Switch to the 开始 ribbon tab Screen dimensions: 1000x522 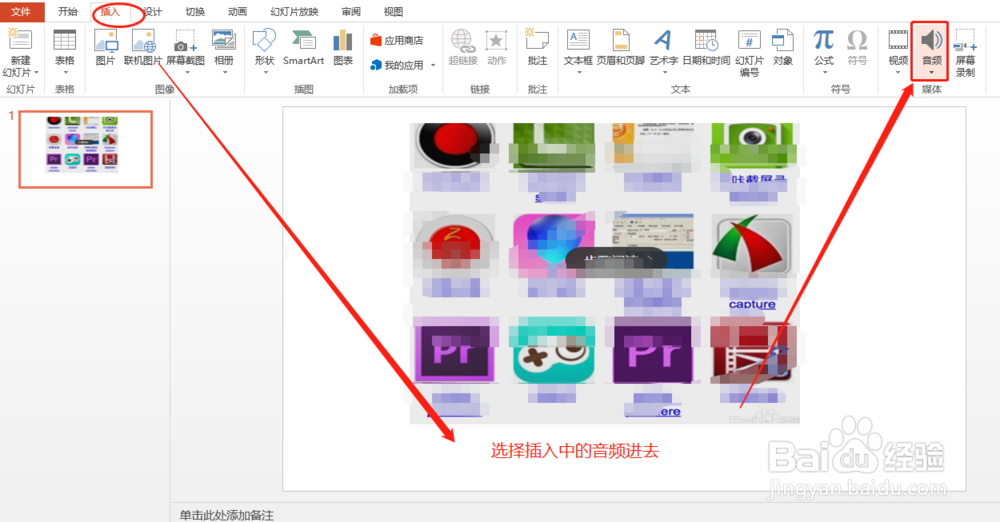[68, 11]
